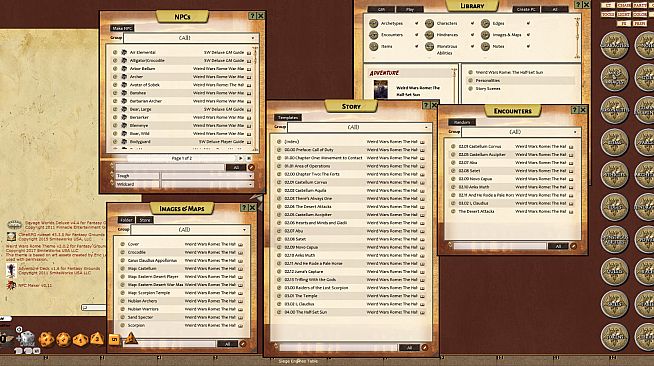Click the help icon in NPCs window
This screenshot has width=654, height=366.
coord(252,16)
